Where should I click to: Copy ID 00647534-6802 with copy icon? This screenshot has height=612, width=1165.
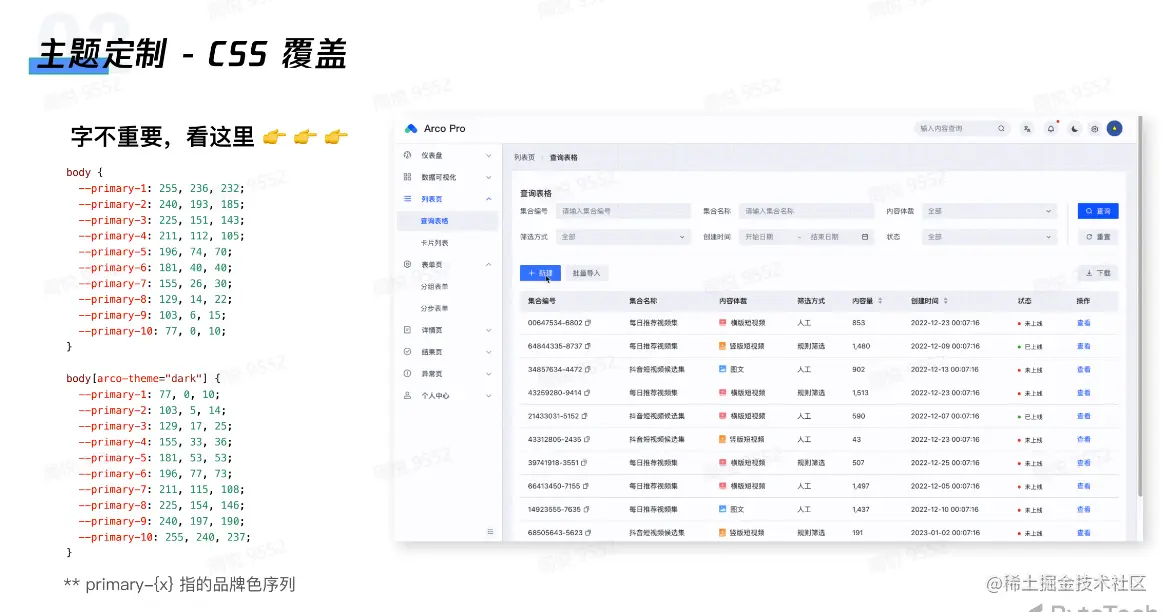[588, 323]
